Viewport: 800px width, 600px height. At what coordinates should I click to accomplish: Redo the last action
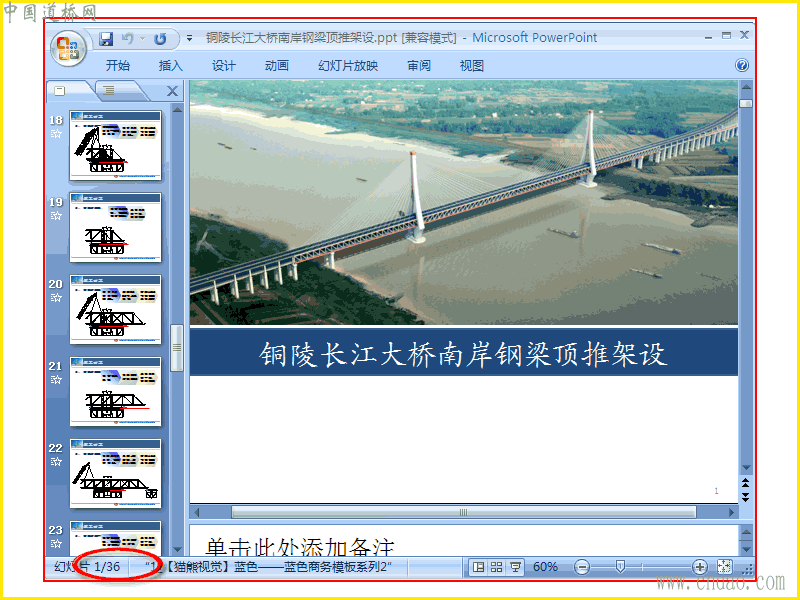160,39
